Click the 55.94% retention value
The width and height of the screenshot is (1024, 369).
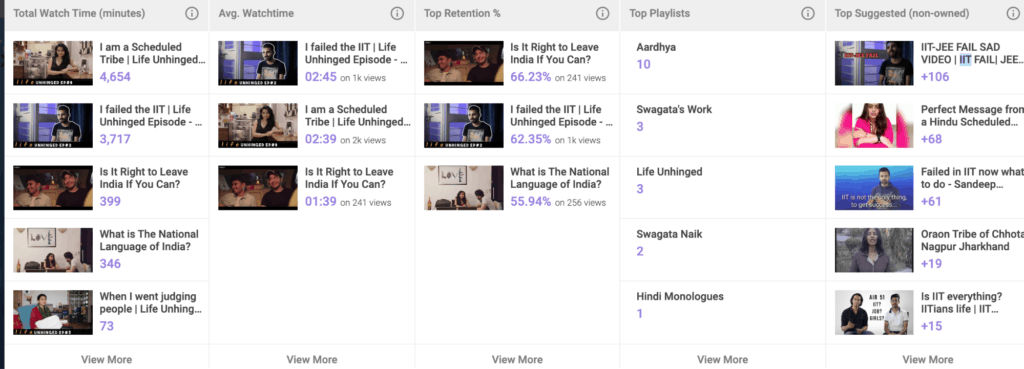click(x=531, y=202)
